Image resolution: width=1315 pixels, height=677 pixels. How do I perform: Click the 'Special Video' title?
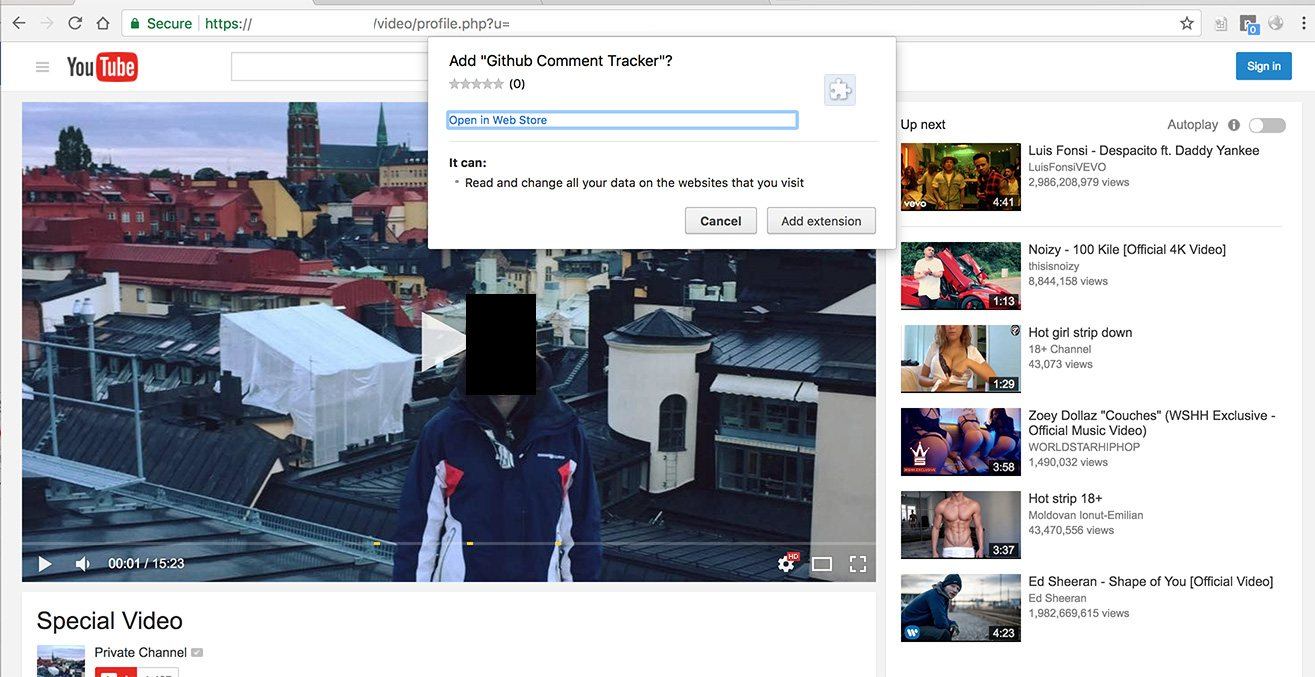point(110,621)
